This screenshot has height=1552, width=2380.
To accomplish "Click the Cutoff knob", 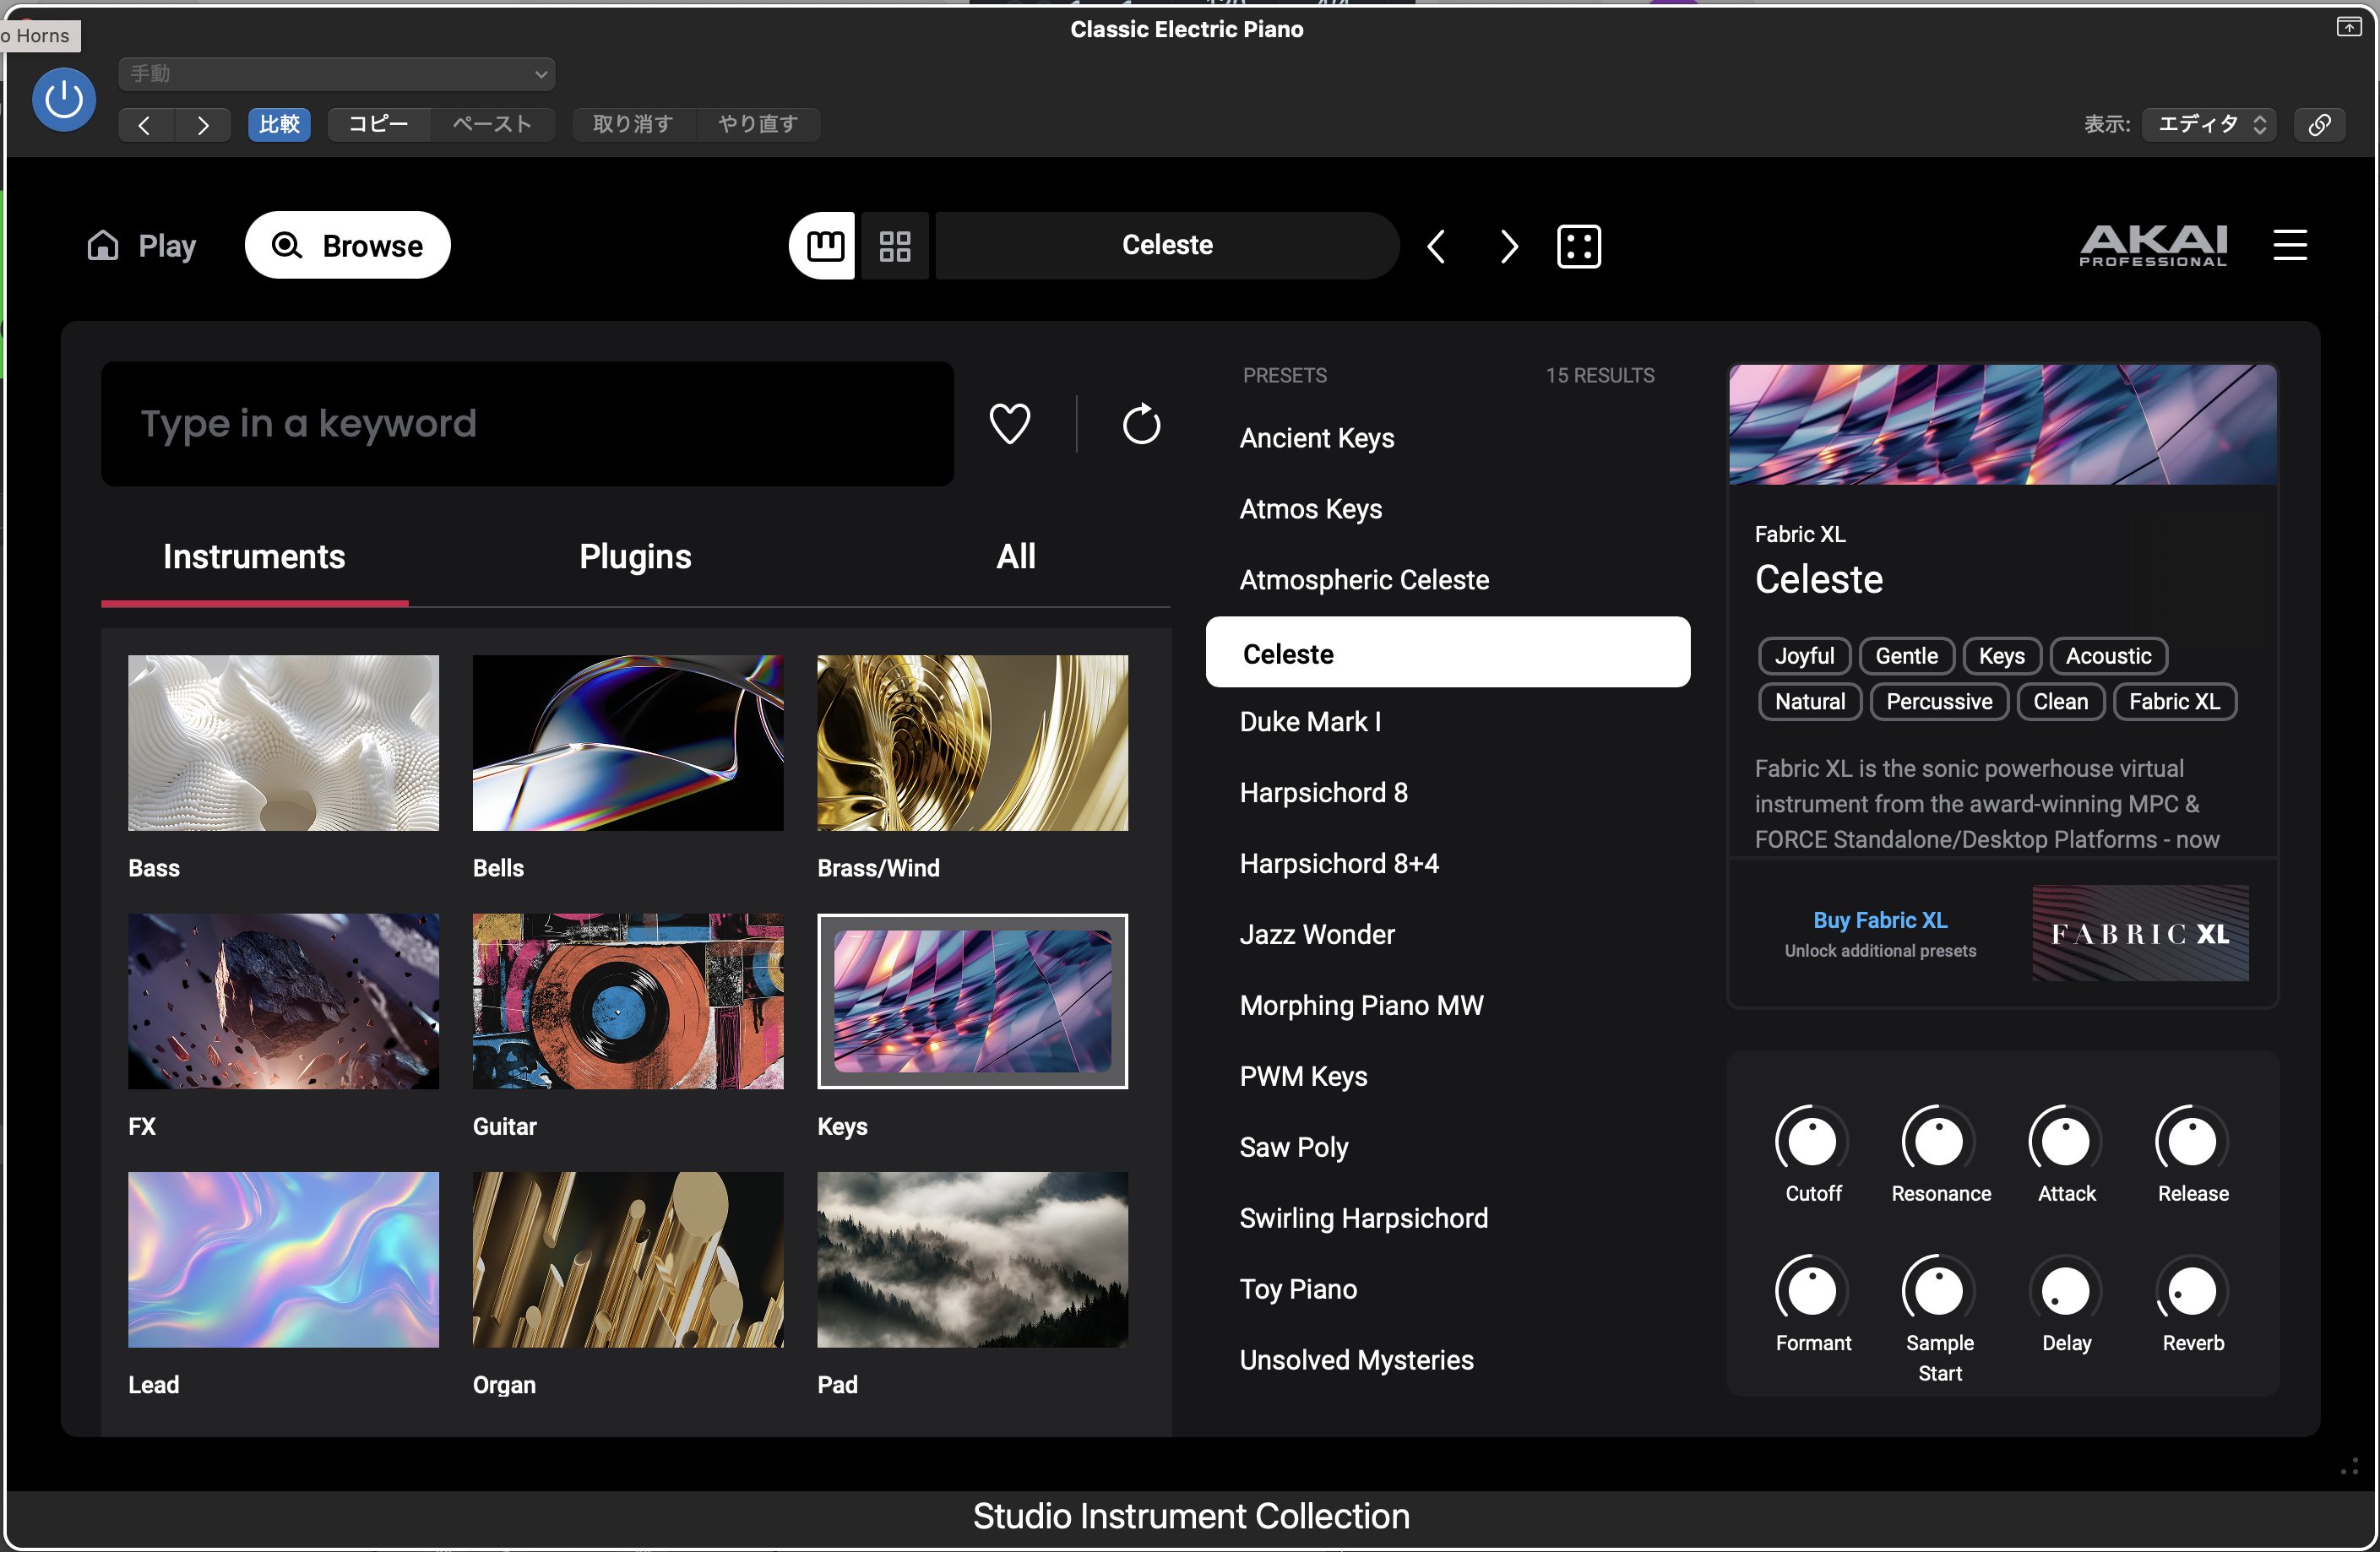I will click(x=1811, y=1142).
